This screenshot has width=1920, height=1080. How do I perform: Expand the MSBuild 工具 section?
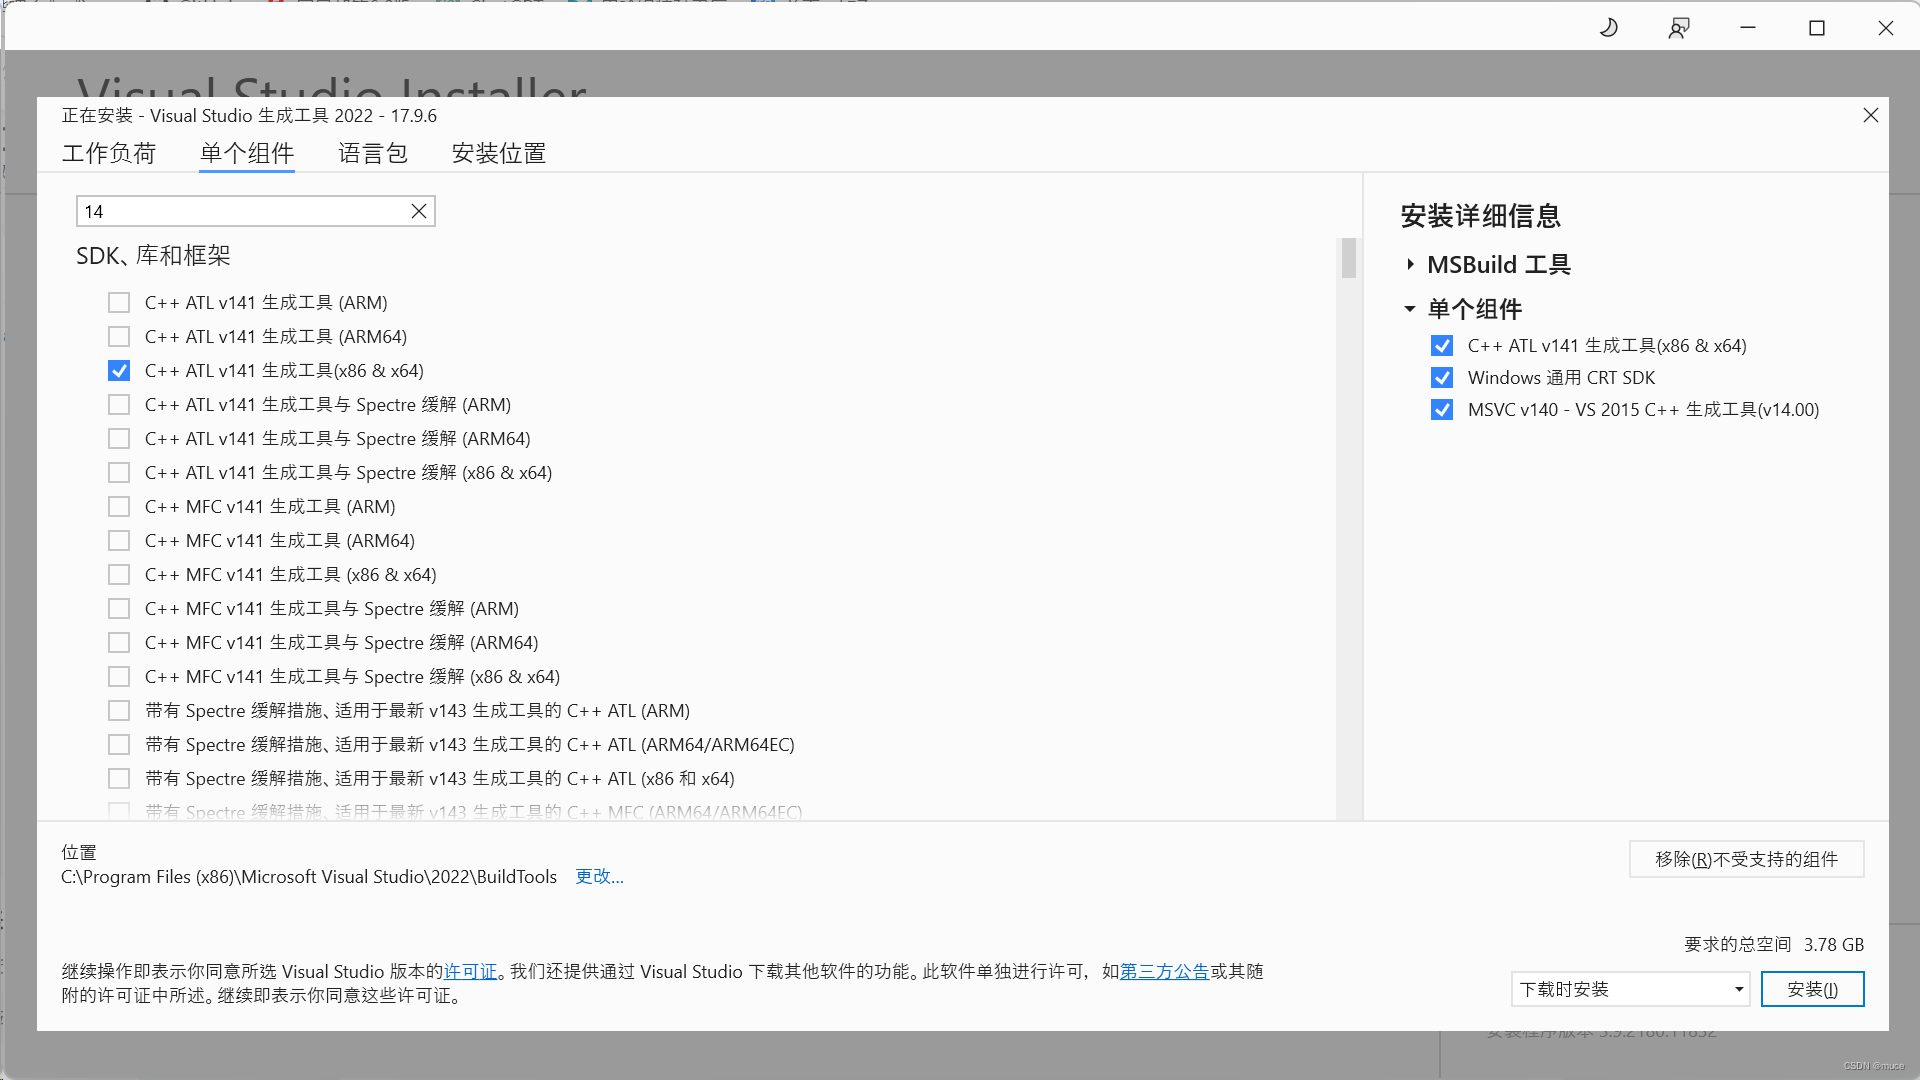1410,265
